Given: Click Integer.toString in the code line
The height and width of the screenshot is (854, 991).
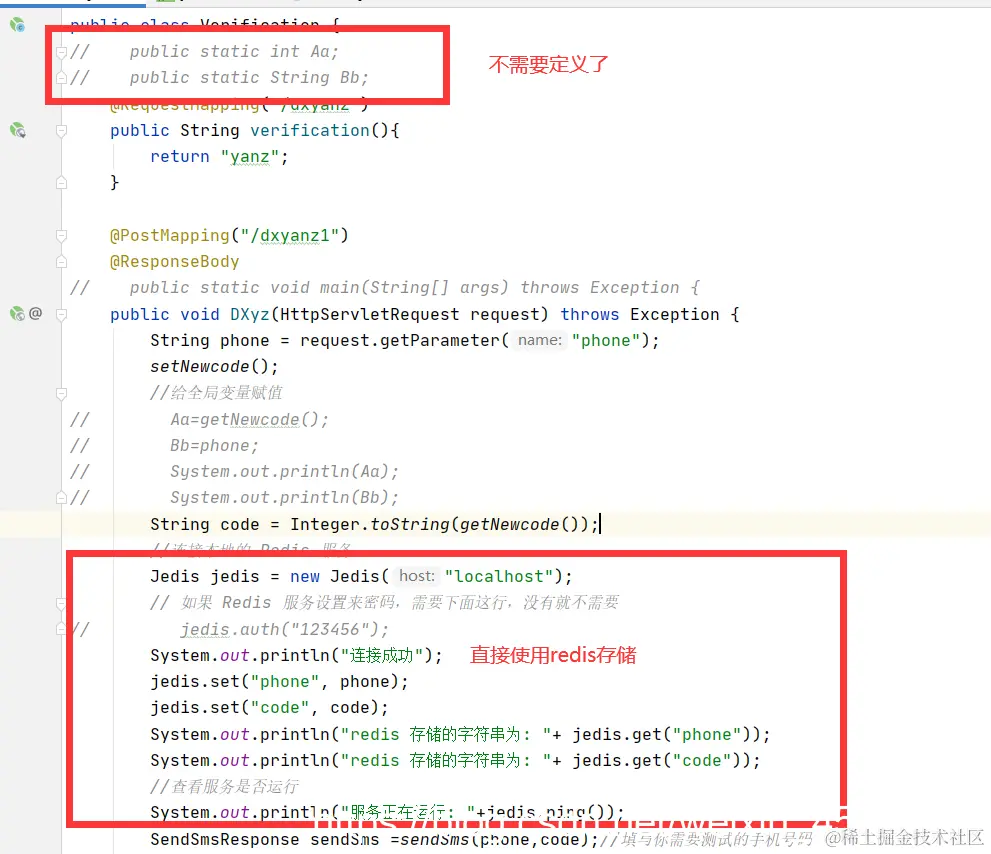Looking at the screenshot, I should coord(370,524).
